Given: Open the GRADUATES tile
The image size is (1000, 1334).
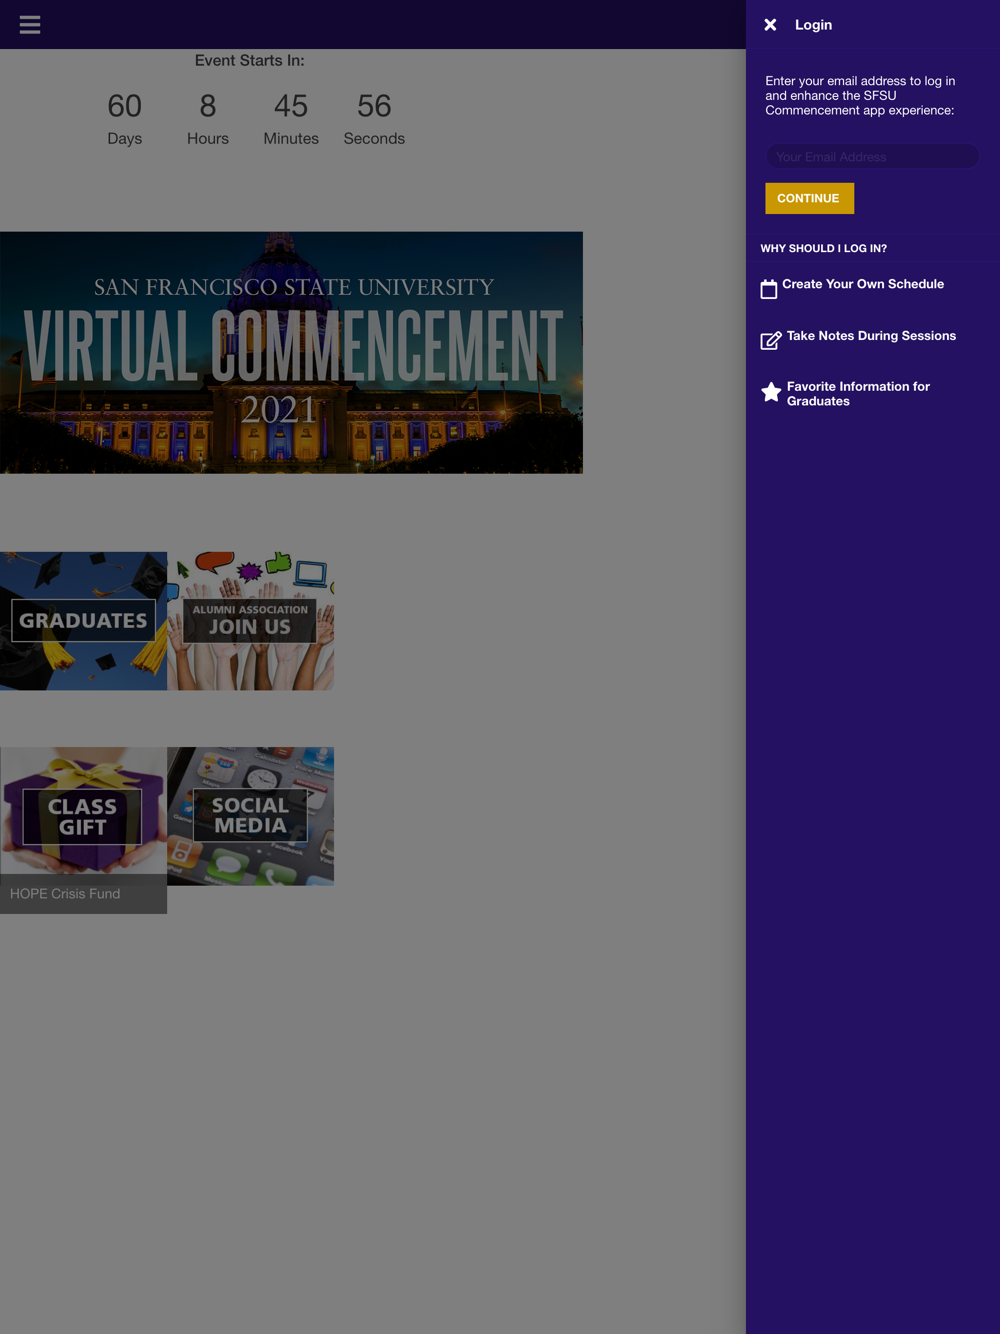Looking at the screenshot, I should tap(83, 621).
